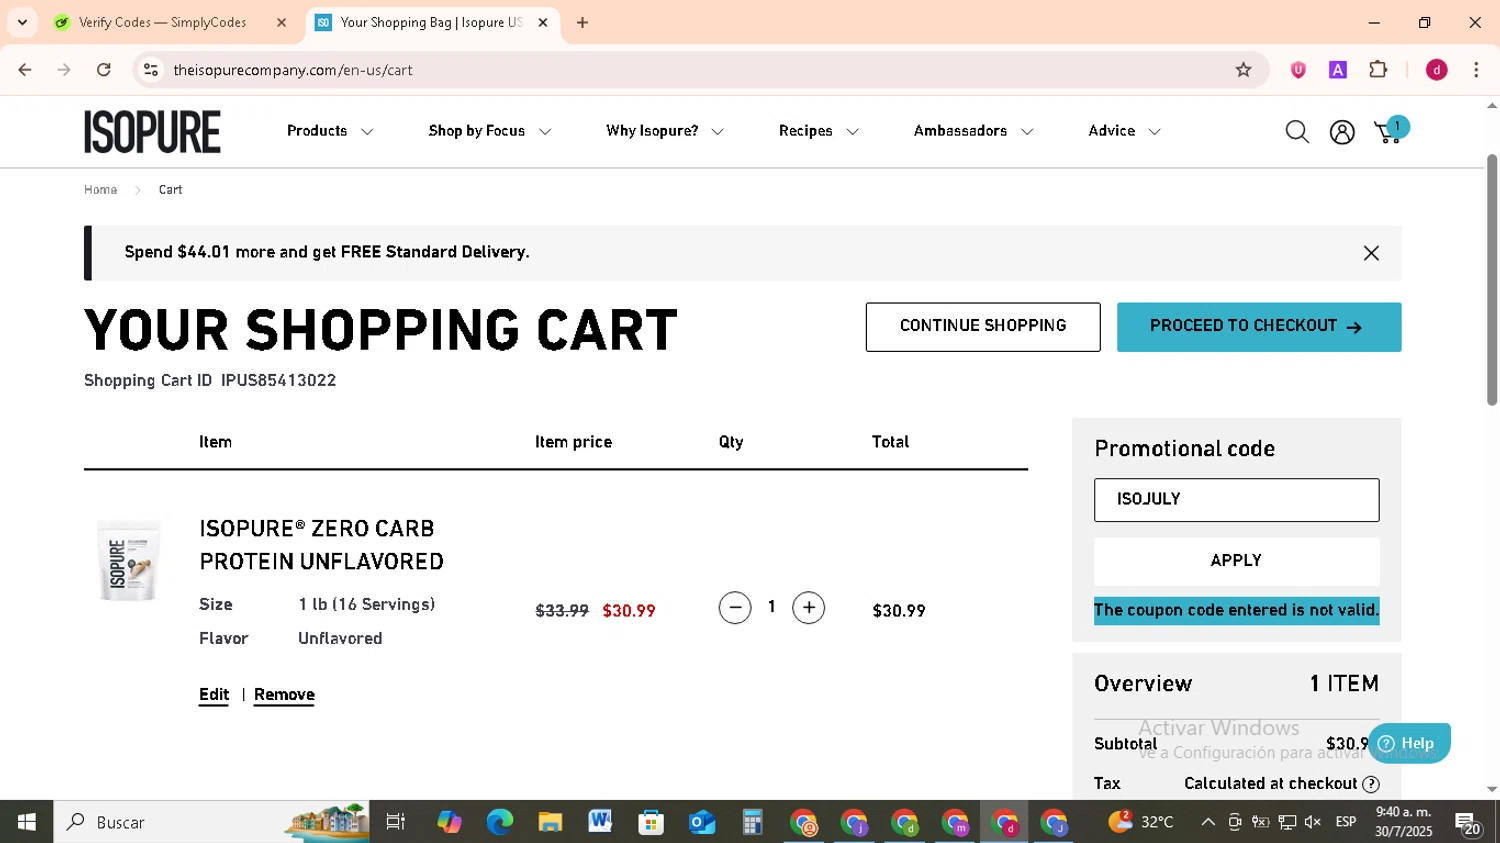Click the Home breadcrumb link
Image resolution: width=1500 pixels, height=843 pixels.
pos(100,190)
